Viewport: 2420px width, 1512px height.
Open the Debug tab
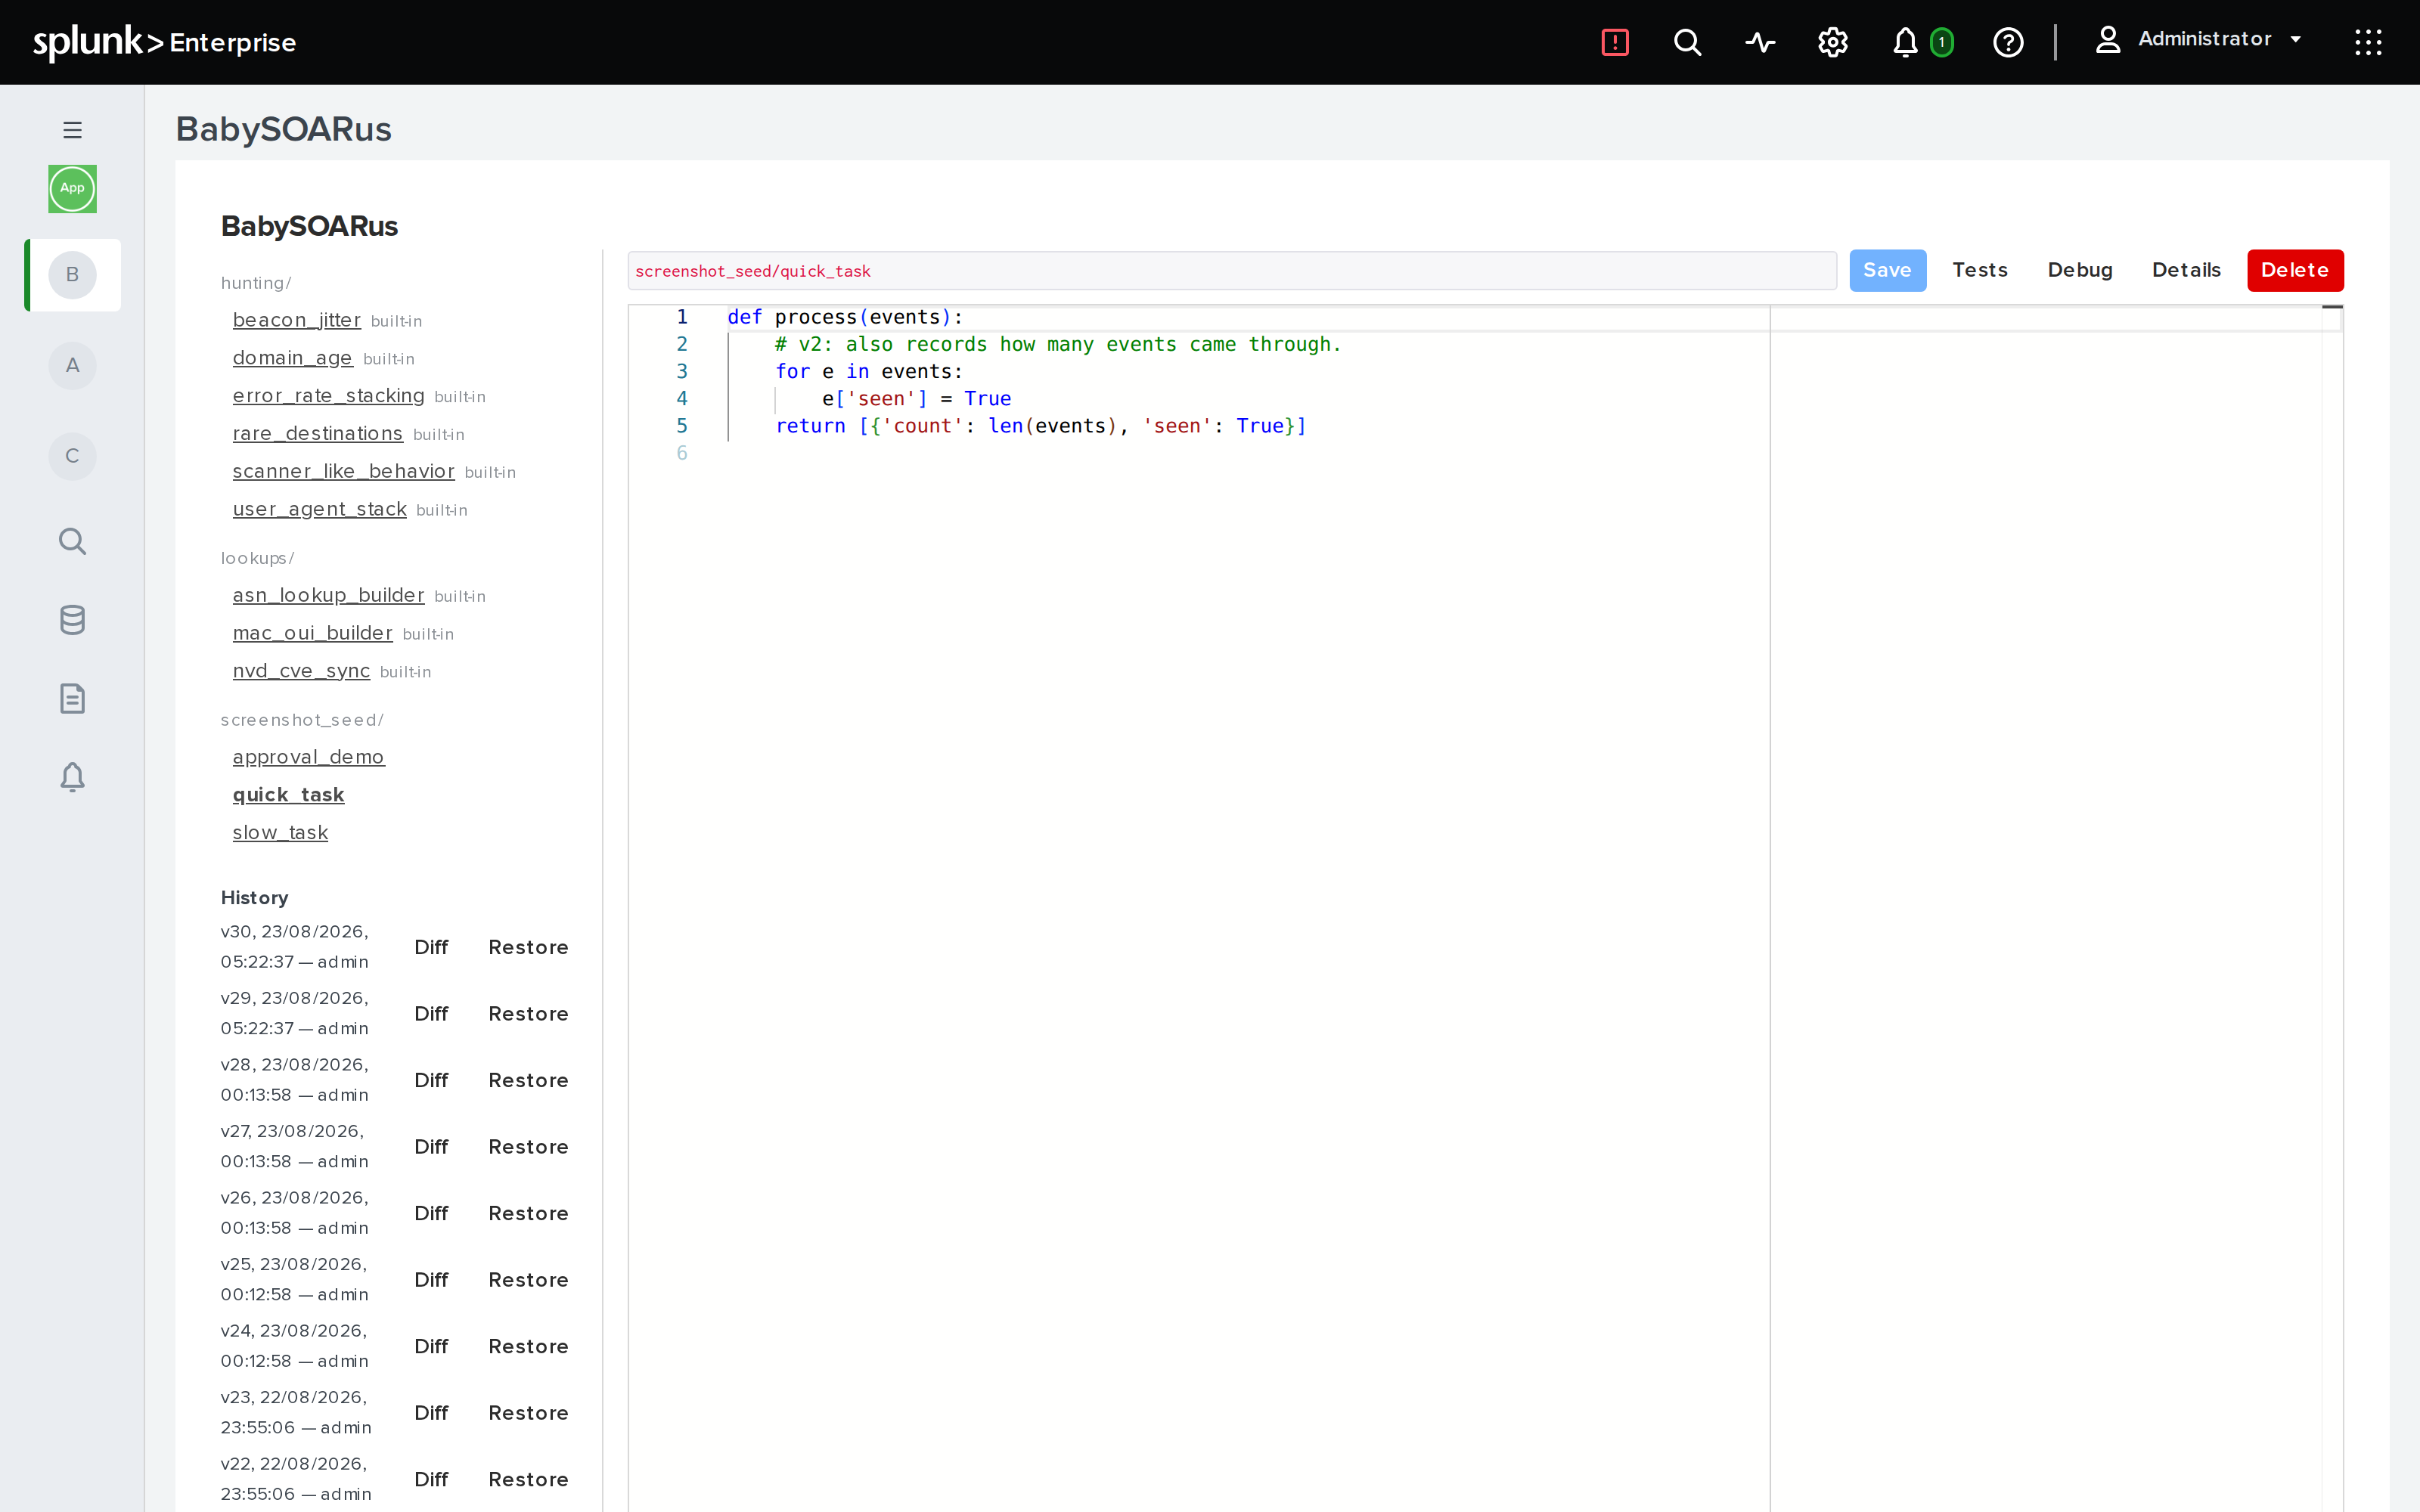pos(2080,270)
